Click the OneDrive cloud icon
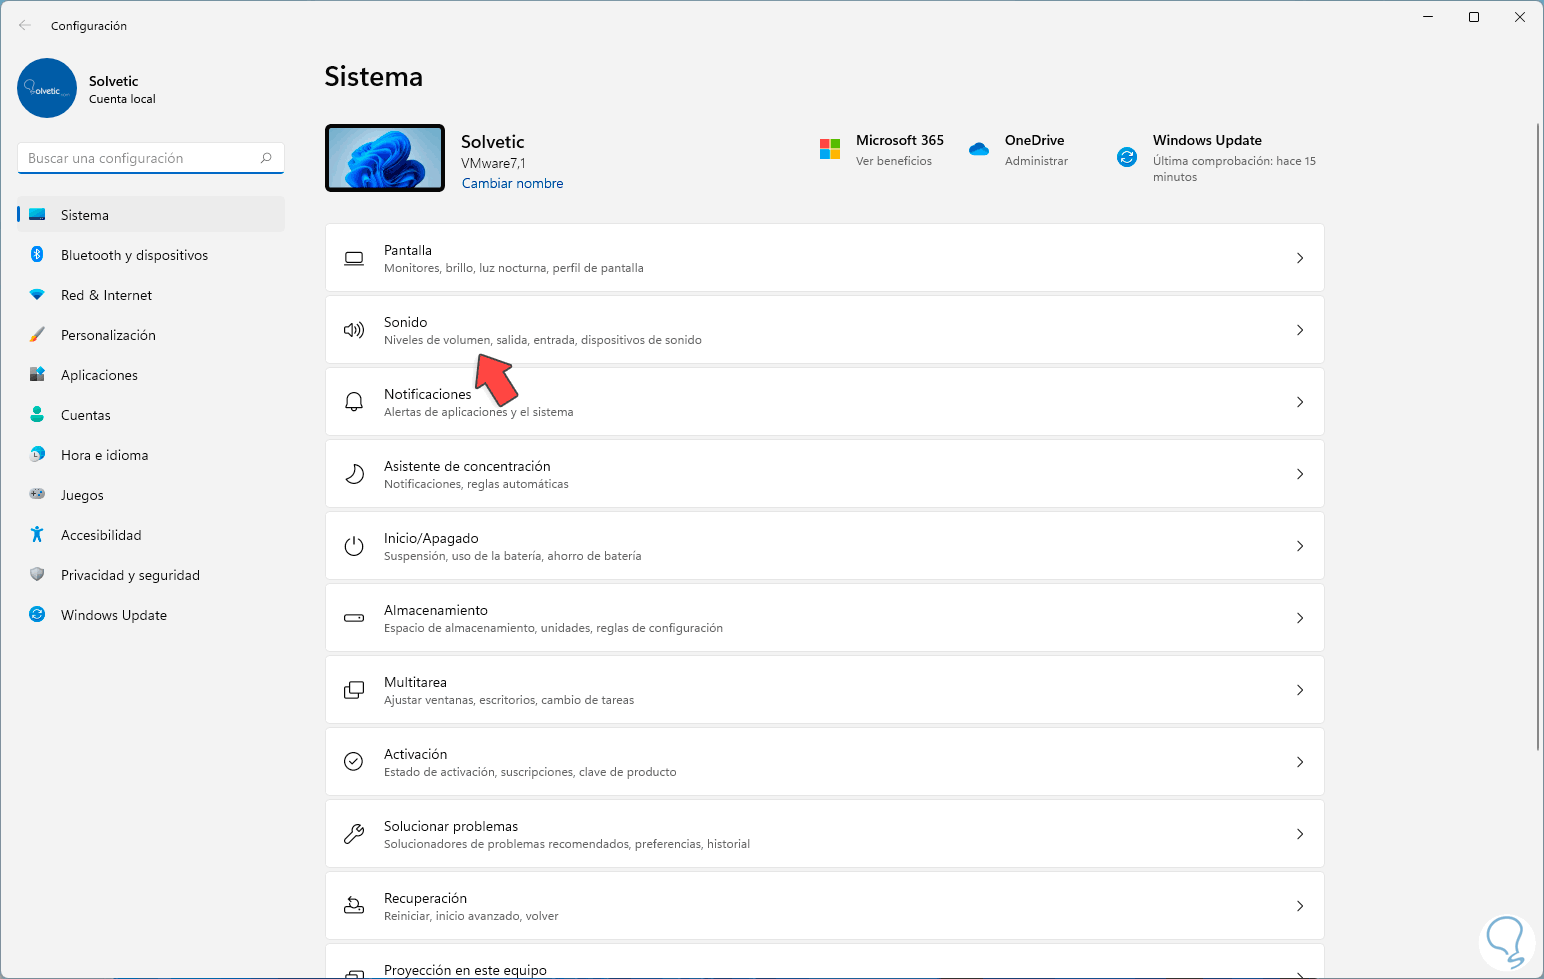Screen dimensions: 1544x979 click(x=979, y=149)
